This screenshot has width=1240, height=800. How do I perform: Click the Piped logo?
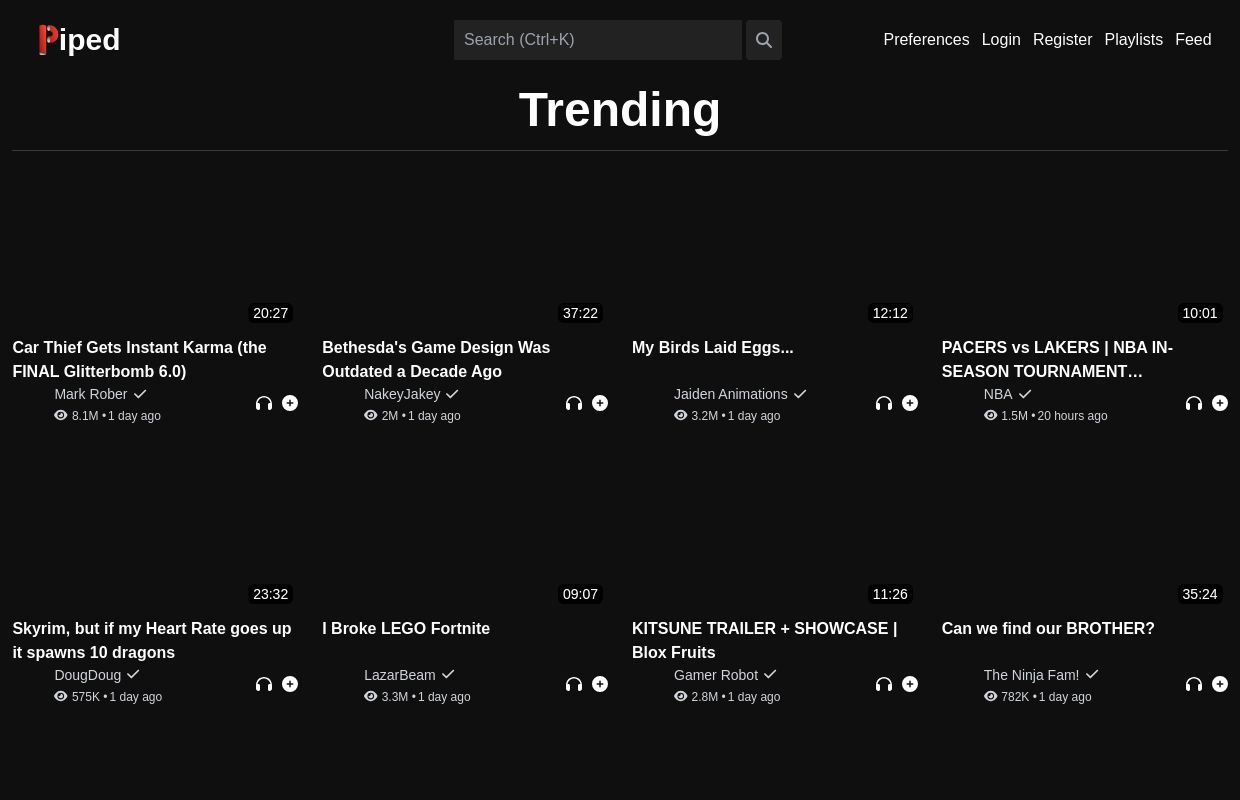pos(79,40)
